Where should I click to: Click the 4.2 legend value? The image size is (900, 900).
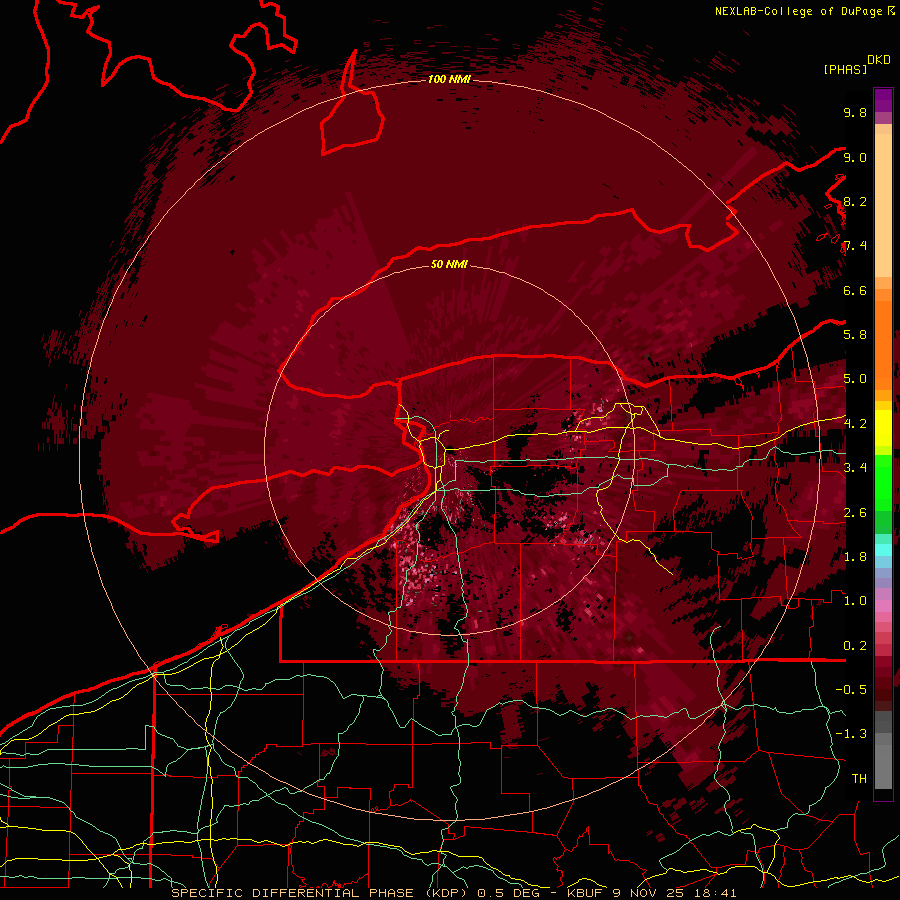855,424
